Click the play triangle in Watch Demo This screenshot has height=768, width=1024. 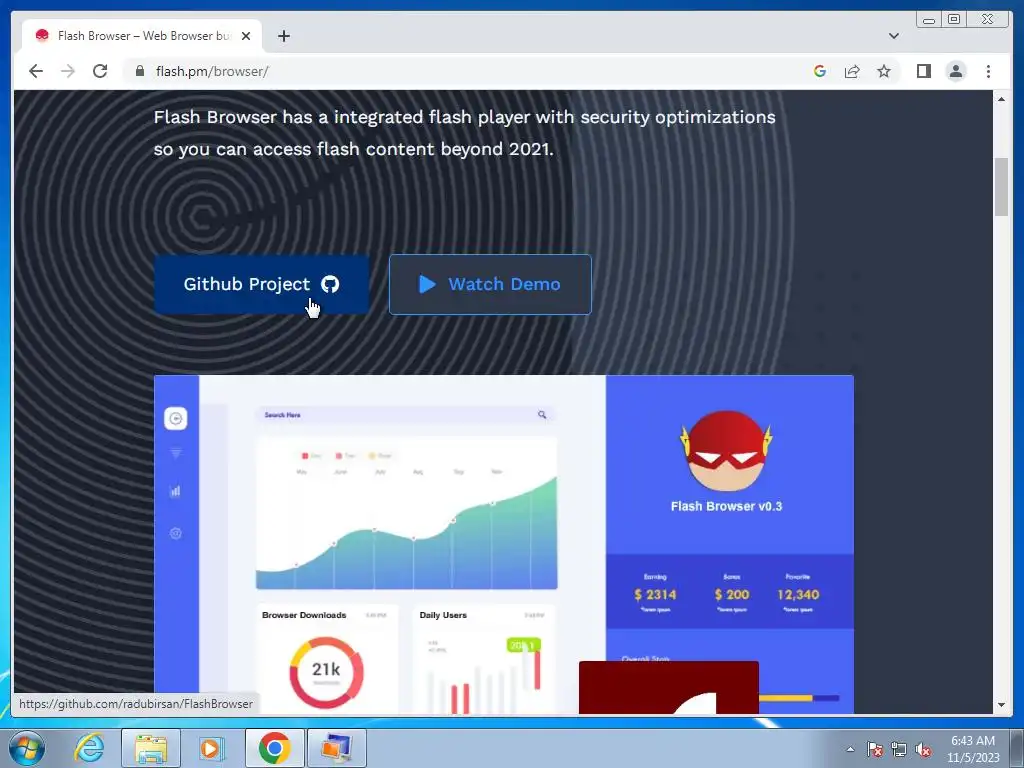[427, 284]
